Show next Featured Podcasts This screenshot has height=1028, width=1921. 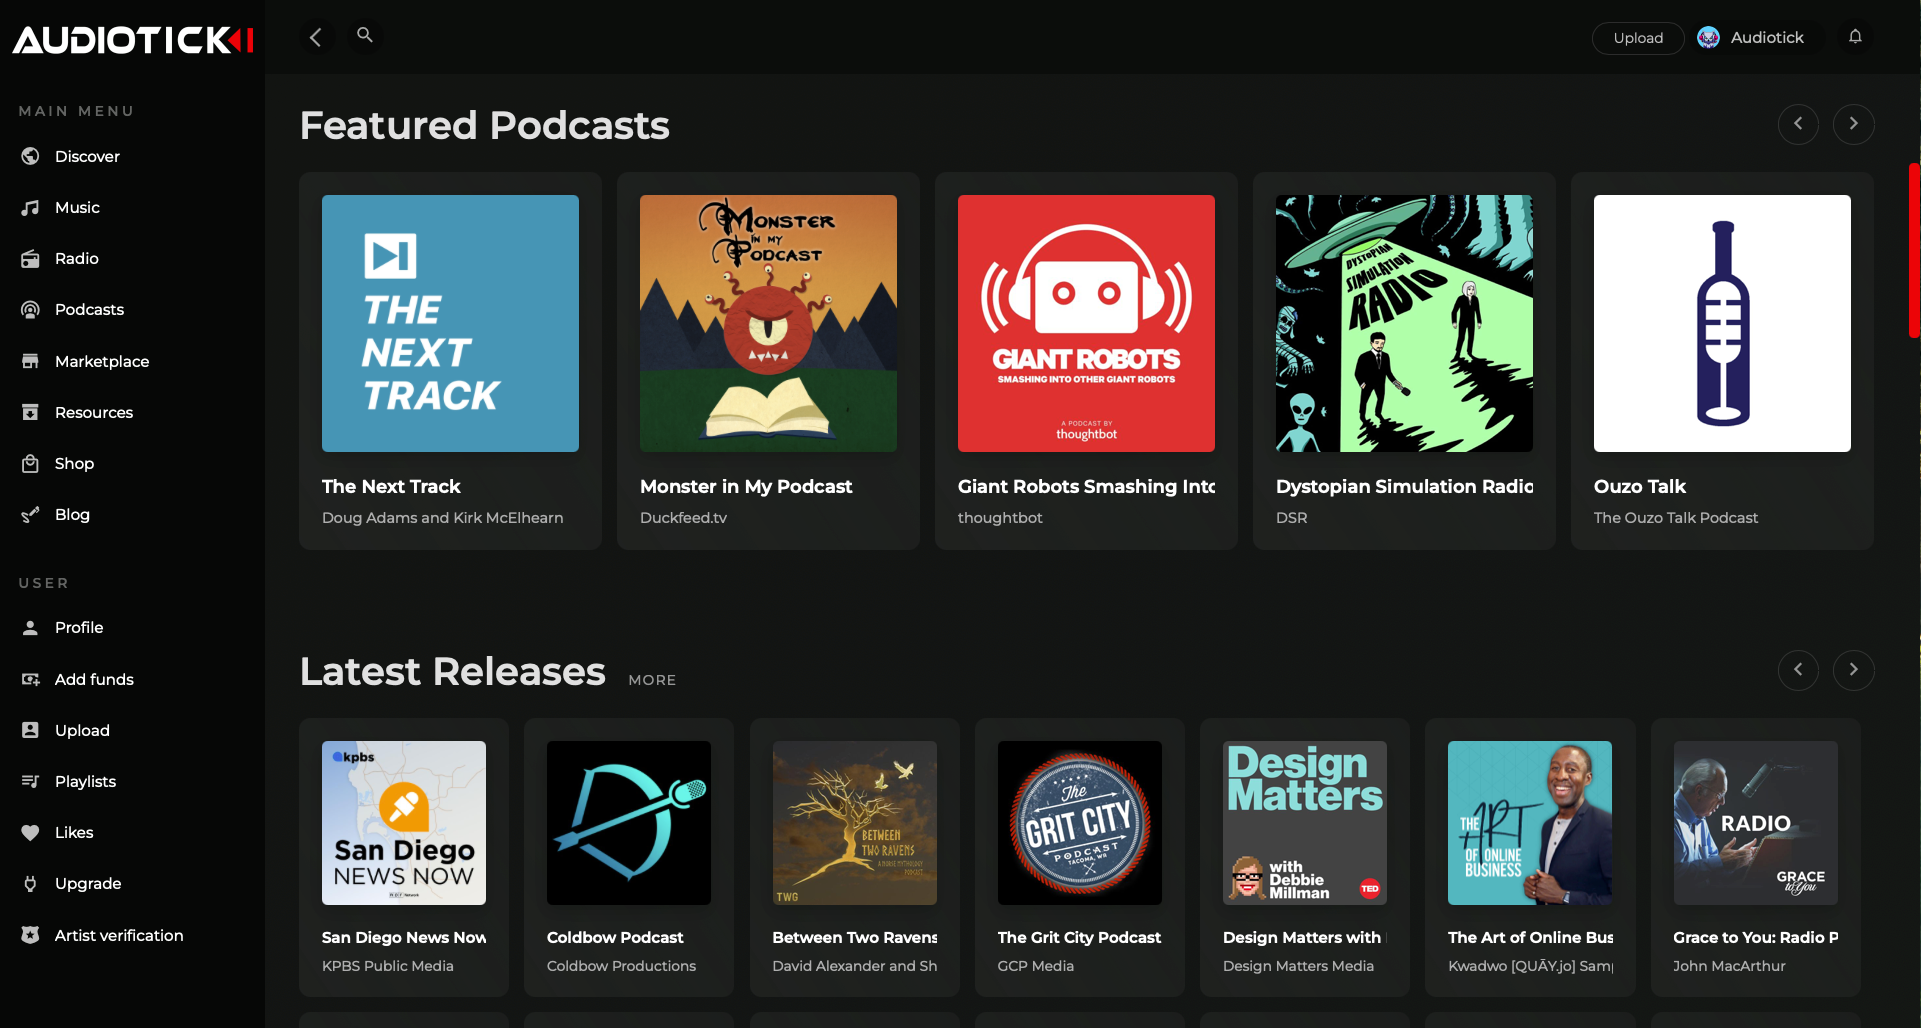click(1853, 124)
